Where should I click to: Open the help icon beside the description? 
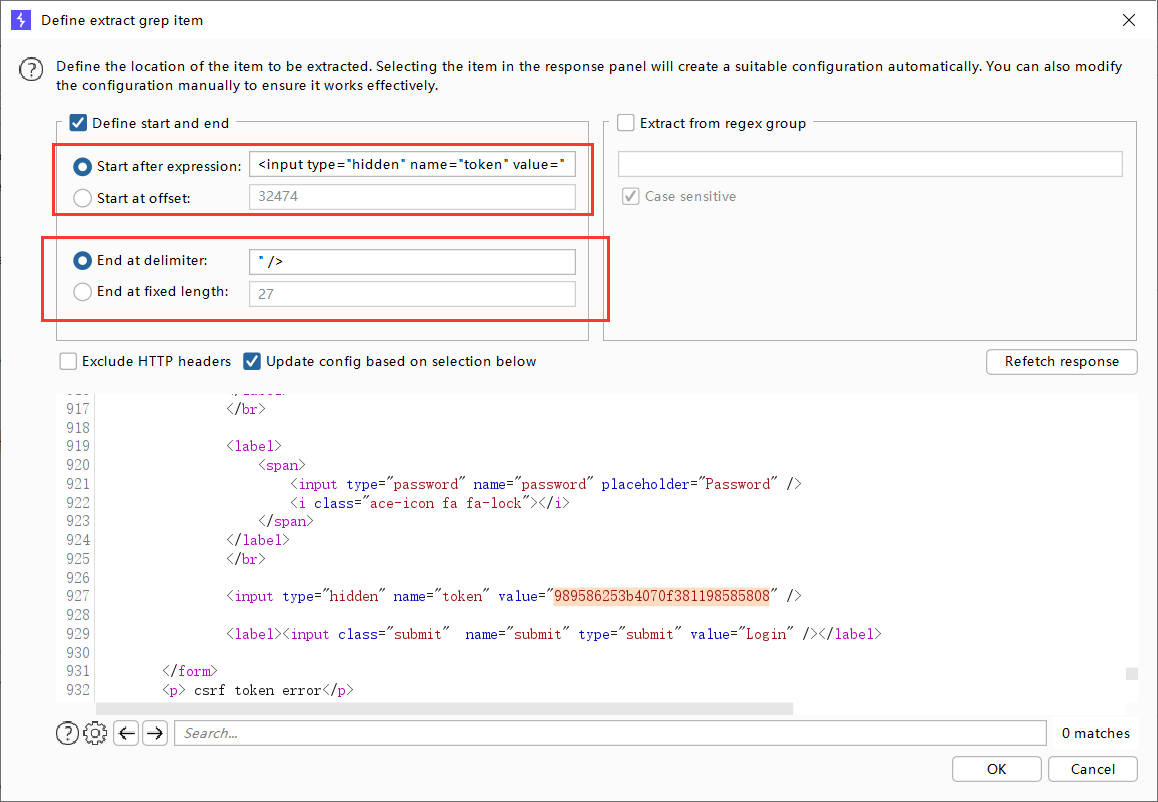coord(31,69)
